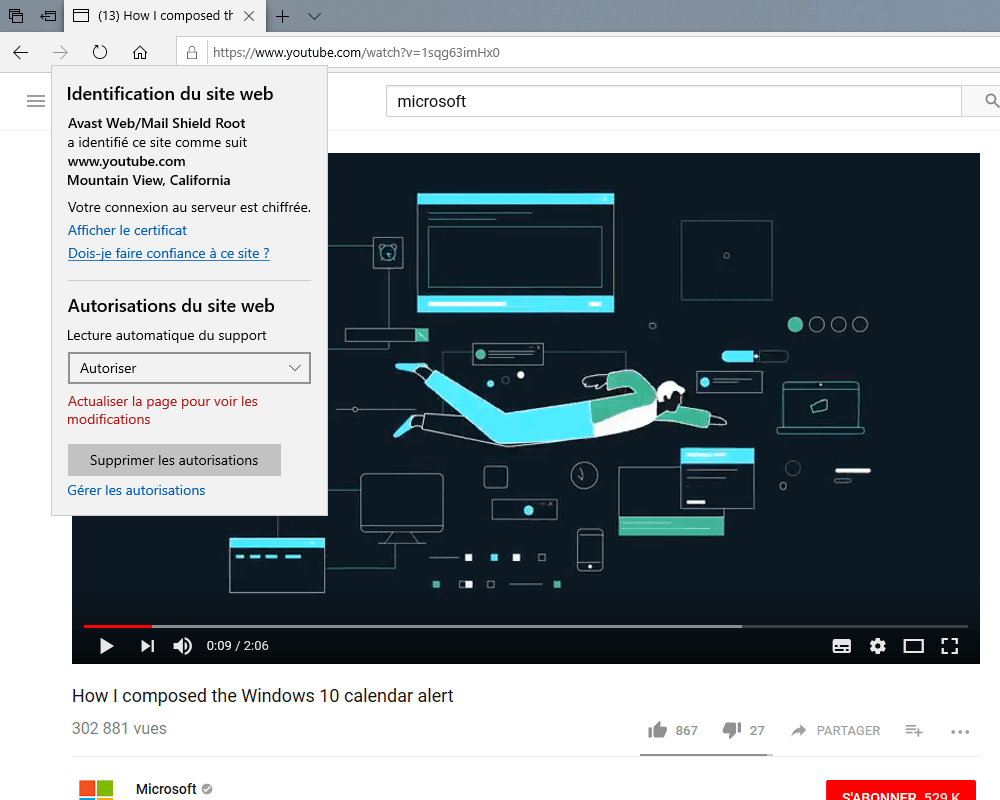The height and width of the screenshot is (800, 1000).
Task: Switch to theater mode
Action: coord(913,646)
